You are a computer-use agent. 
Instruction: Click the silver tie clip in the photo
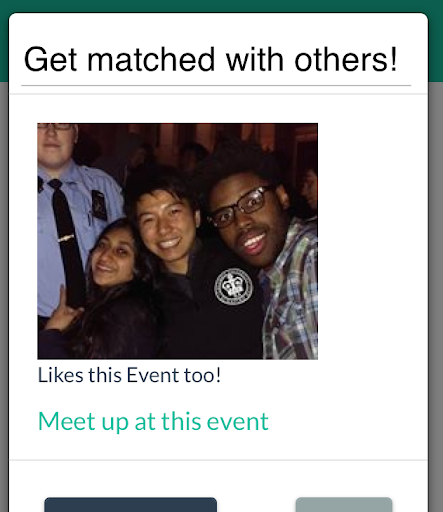pyautogui.click(x=66, y=238)
